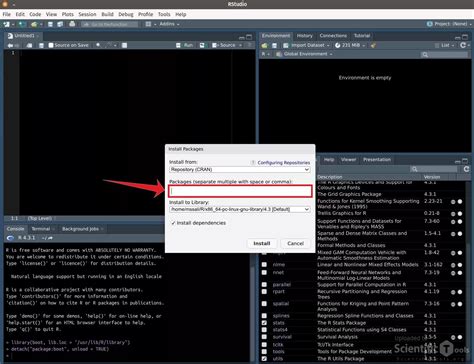Remove the survival package using its circle icon

[x=460, y=337]
